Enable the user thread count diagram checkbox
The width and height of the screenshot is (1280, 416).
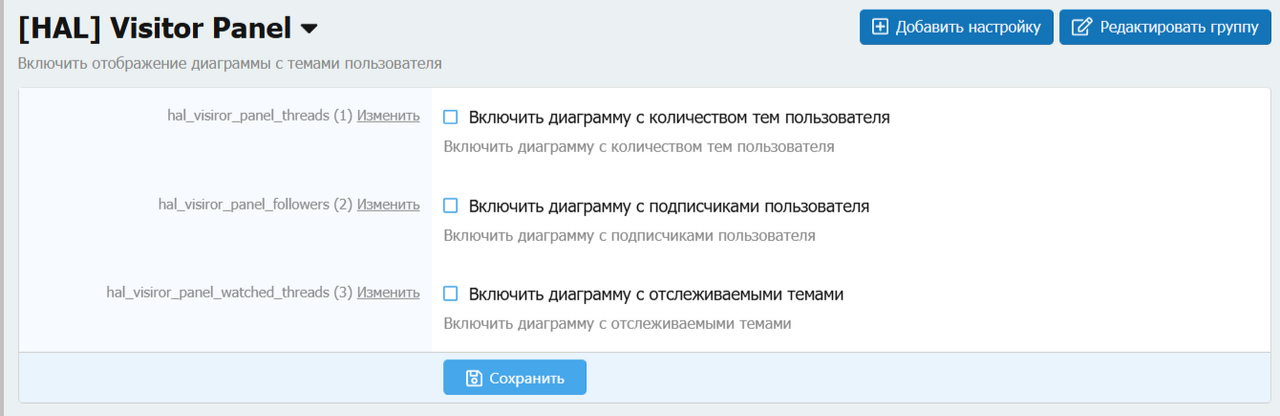(x=450, y=117)
